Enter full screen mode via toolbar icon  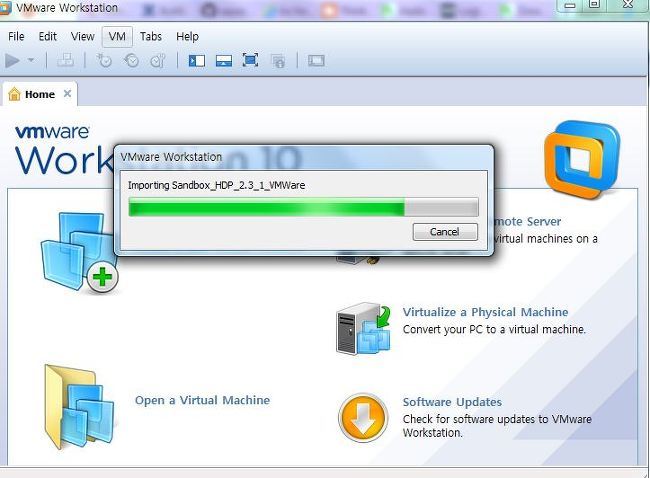point(250,61)
